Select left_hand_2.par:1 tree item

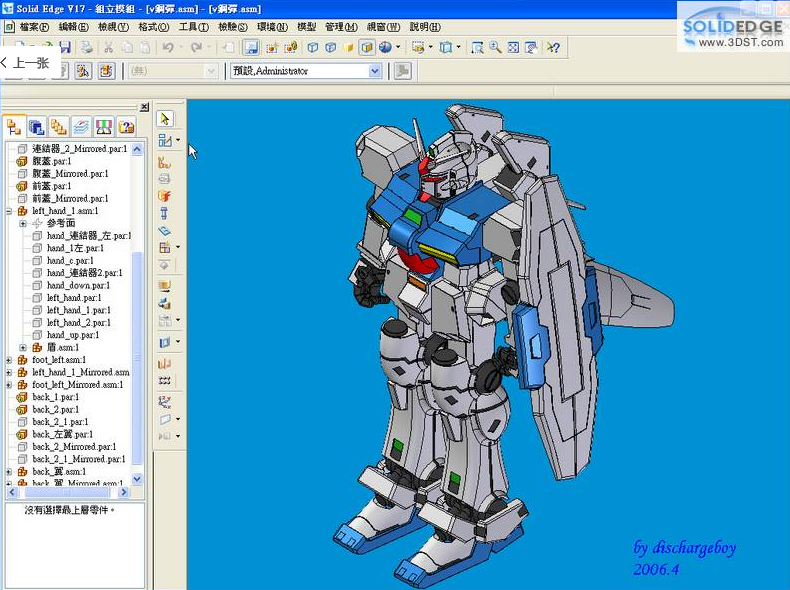pyautogui.click(x=79, y=323)
